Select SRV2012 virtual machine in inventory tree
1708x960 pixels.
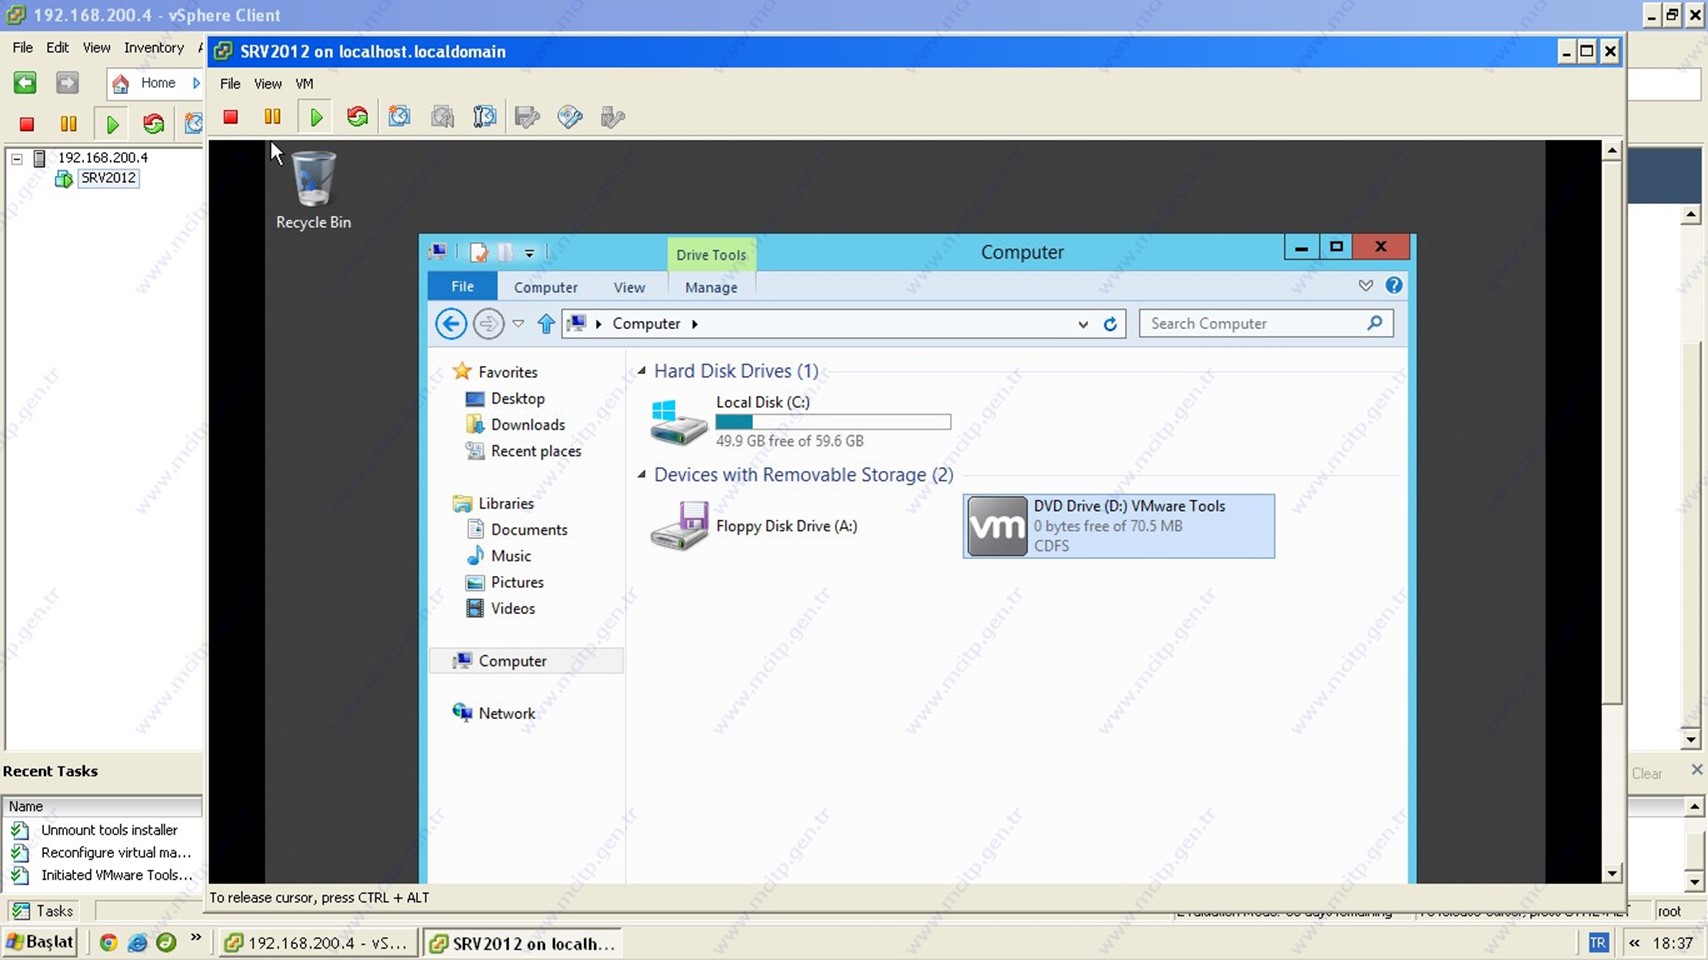[108, 178]
